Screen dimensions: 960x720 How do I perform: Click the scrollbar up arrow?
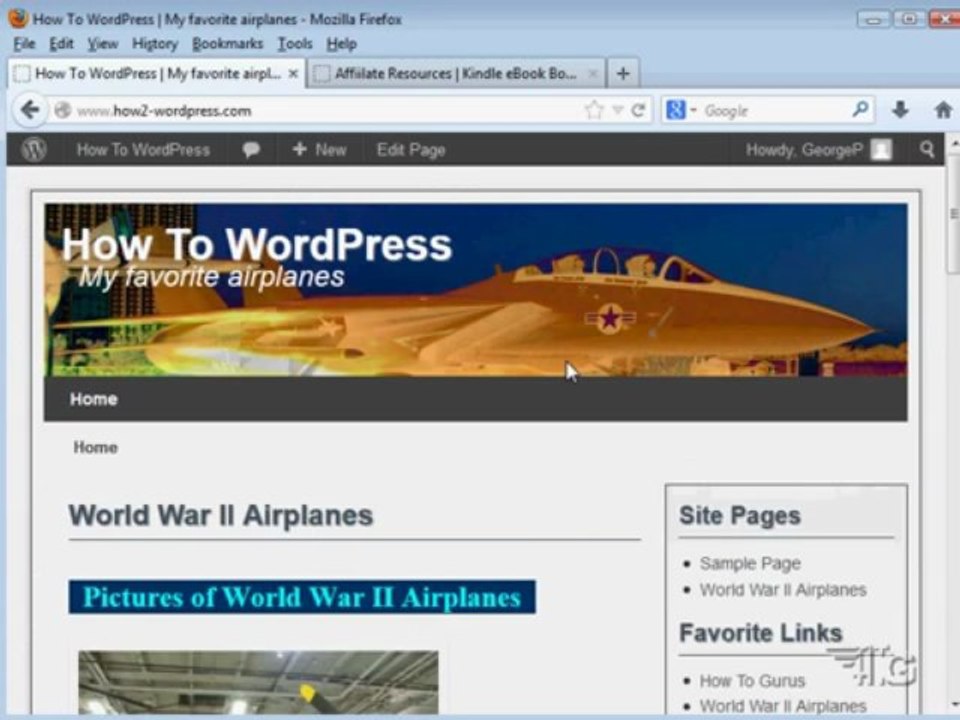click(x=953, y=143)
